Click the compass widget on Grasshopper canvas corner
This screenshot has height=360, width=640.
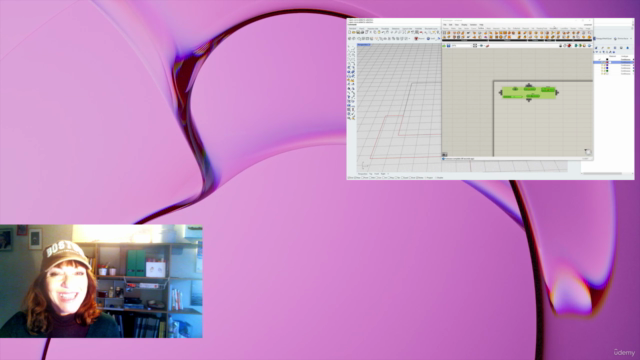[x=587, y=152]
